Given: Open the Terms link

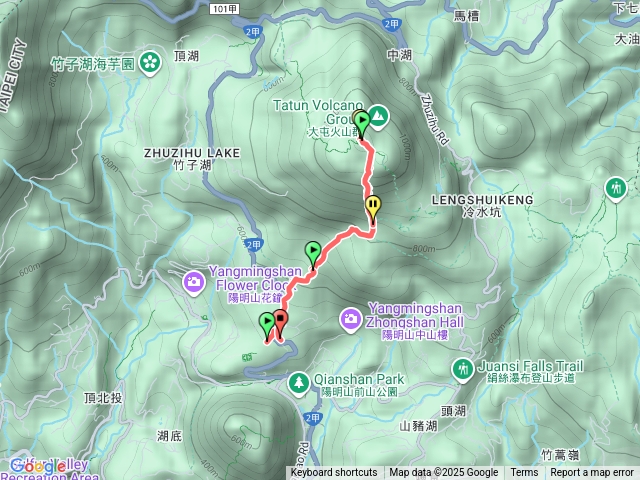Looking at the screenshot, I should click(524, 473).
